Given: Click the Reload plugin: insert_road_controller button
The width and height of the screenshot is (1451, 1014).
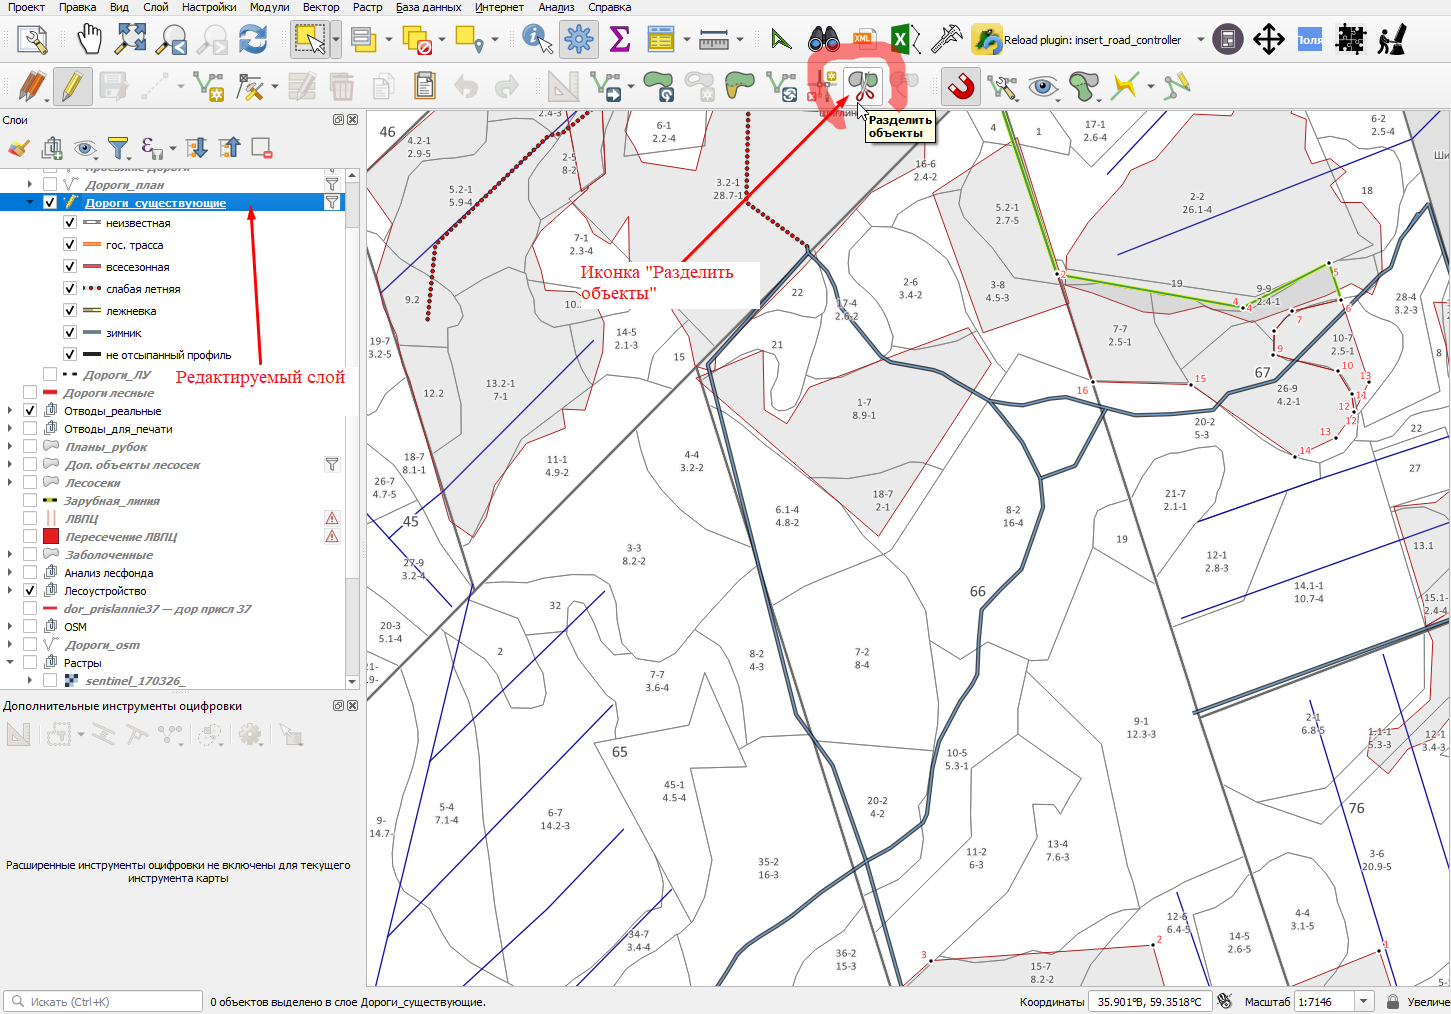Looking at the screenshot, I should (x=1077, y=40).
